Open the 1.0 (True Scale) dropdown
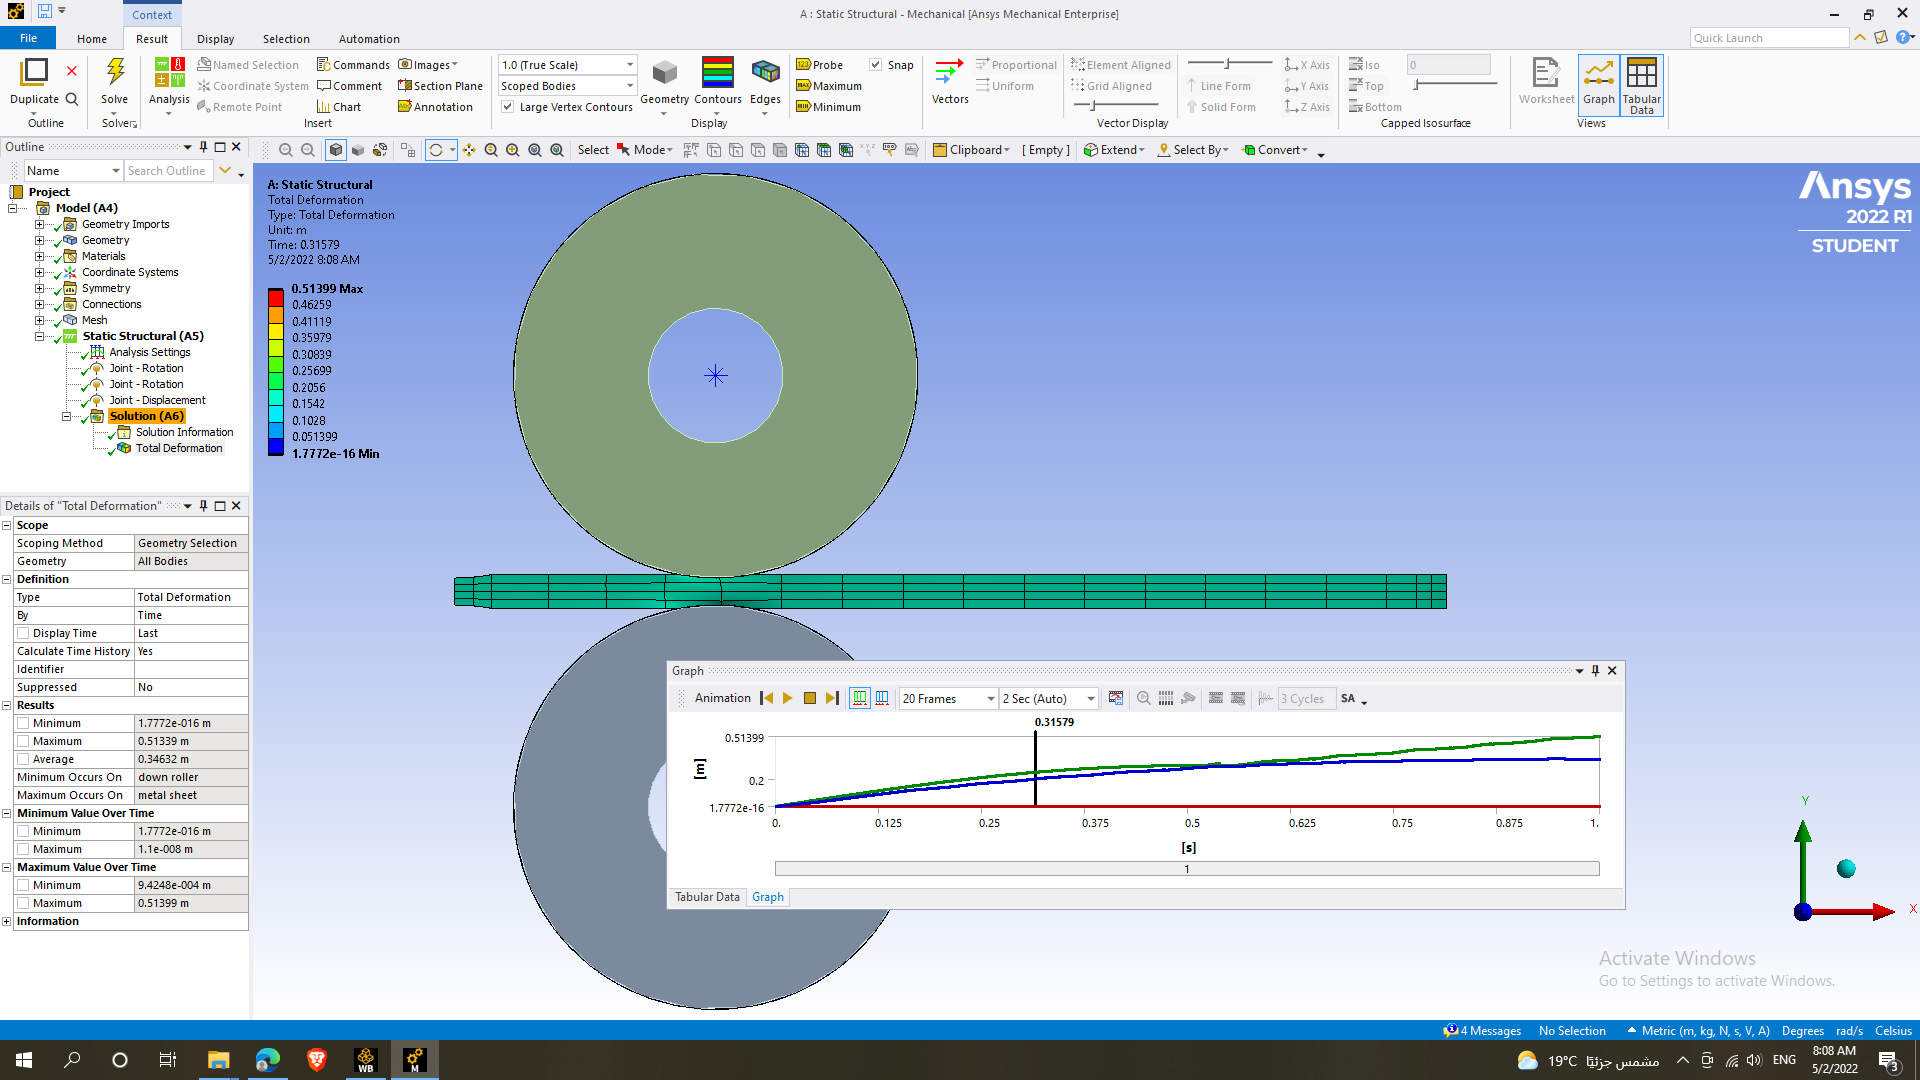Image resolution: width=1920 pixels, height=1080 pixels. 567,65
